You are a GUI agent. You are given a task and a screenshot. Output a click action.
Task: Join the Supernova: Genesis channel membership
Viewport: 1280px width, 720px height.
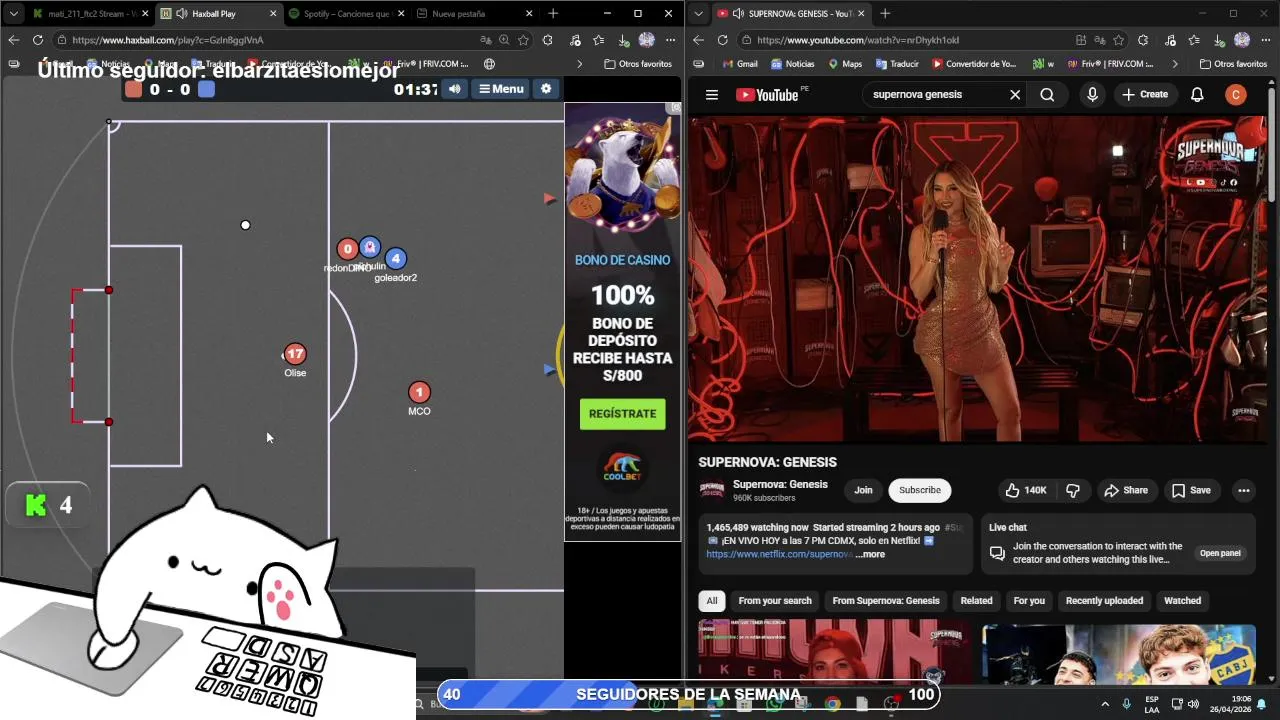point(863,490)
